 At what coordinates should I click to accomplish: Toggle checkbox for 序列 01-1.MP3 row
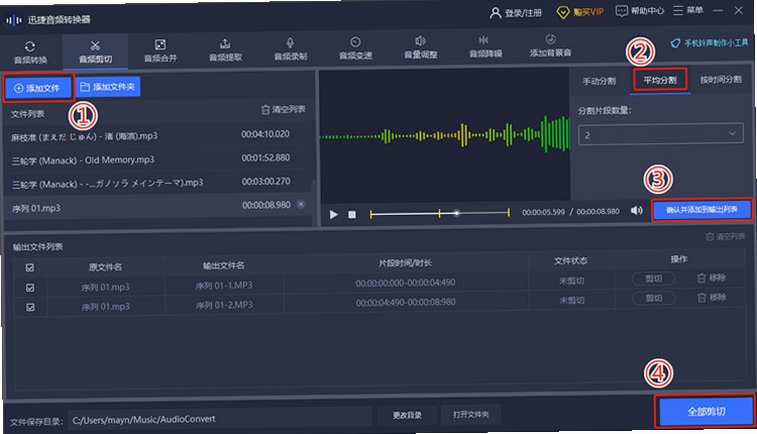click(30, 288)
